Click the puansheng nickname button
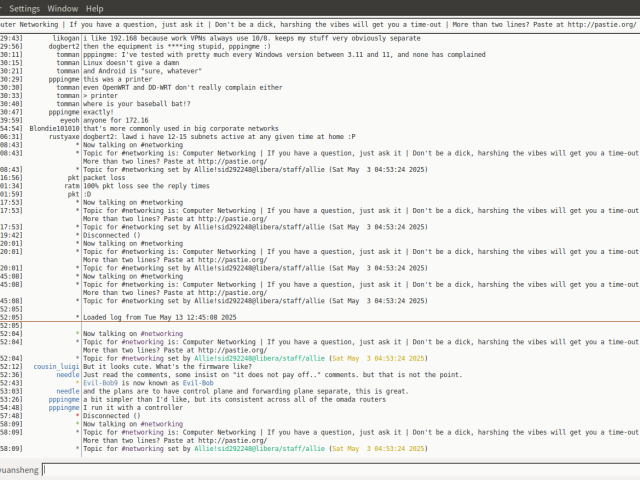Viewport: 640px width, 480px height. pos(19,469)
